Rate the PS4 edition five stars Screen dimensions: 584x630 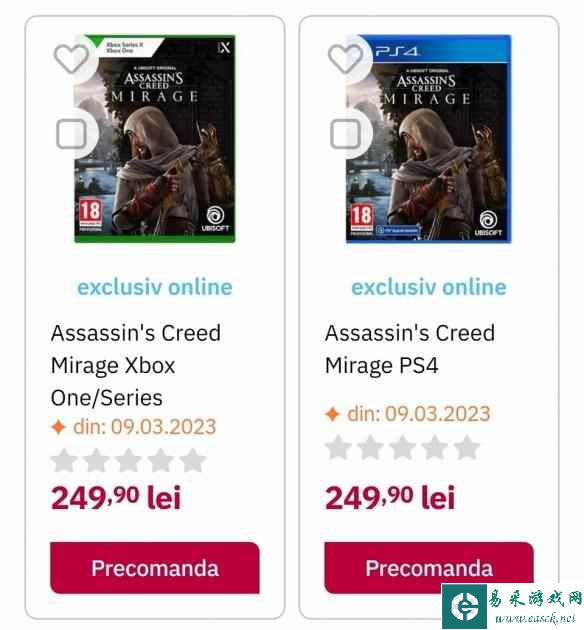coord(467,448)
